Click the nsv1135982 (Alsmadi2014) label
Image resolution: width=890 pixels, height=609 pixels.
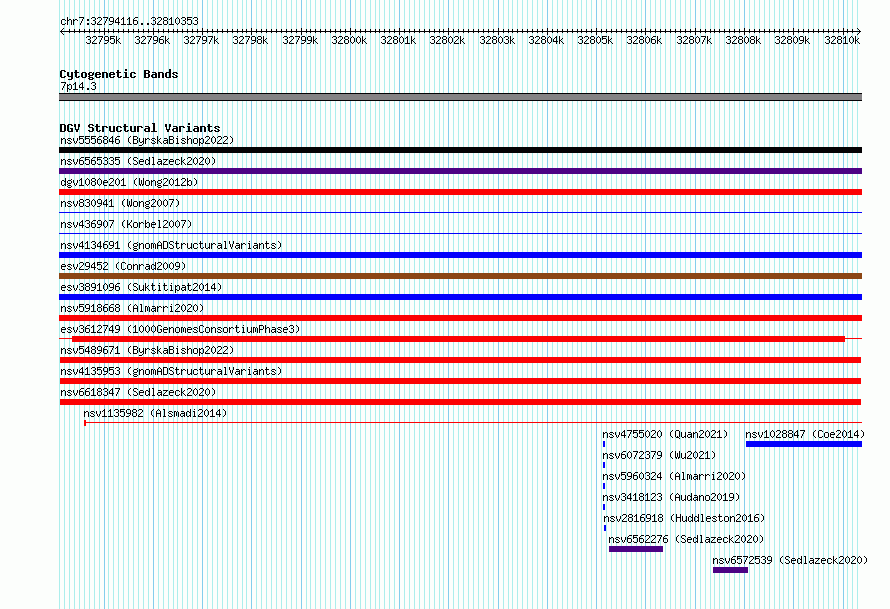coord(155,413)
